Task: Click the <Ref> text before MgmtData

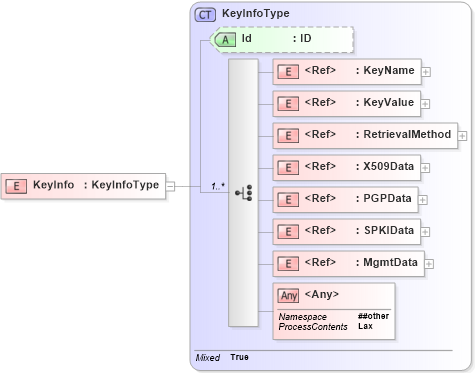Action: click(320, 262)
